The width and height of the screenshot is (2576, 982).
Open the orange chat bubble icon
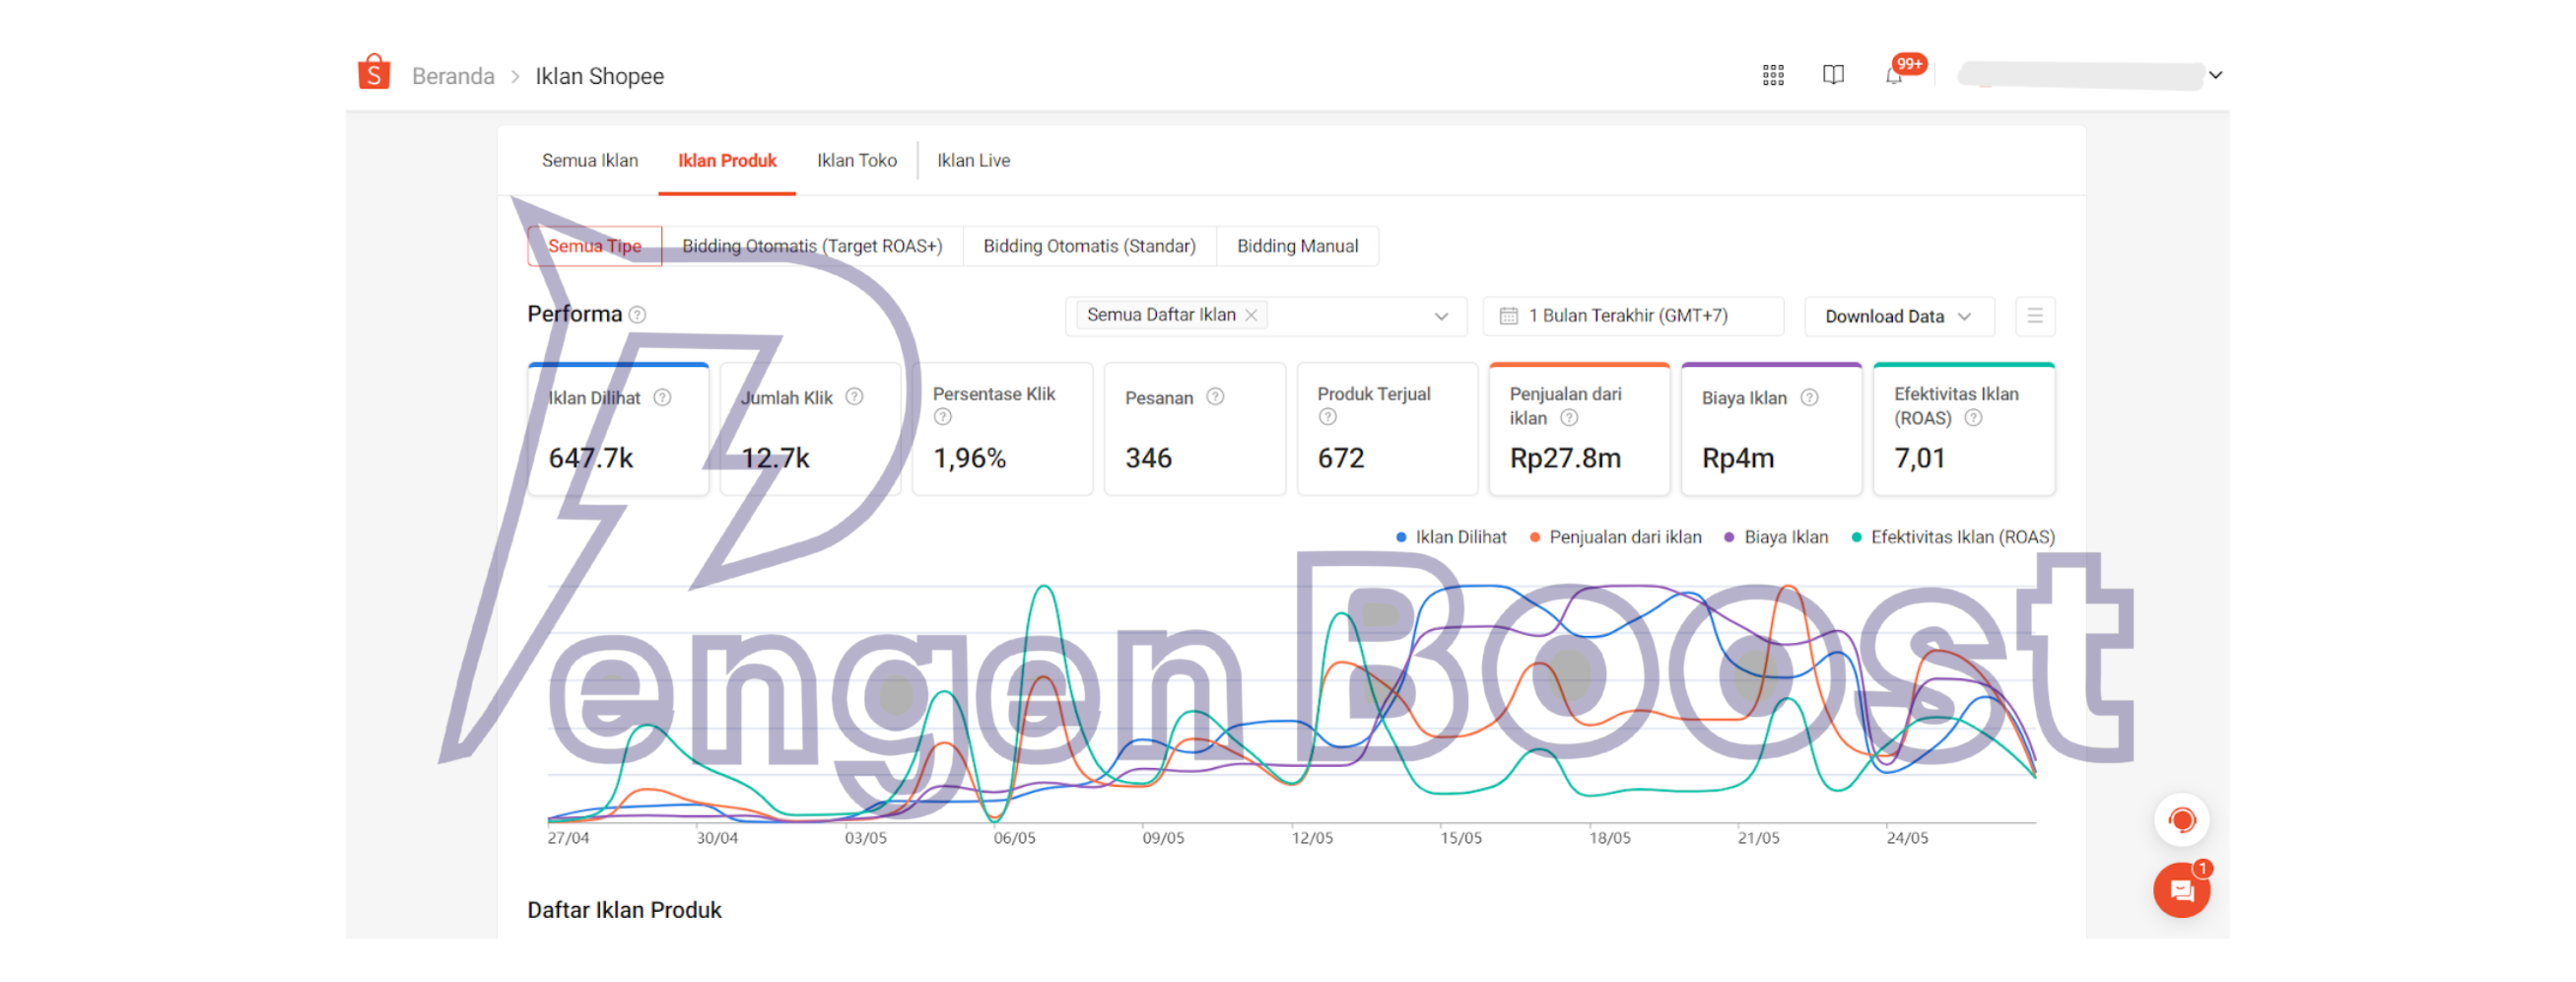[2180, 889]
